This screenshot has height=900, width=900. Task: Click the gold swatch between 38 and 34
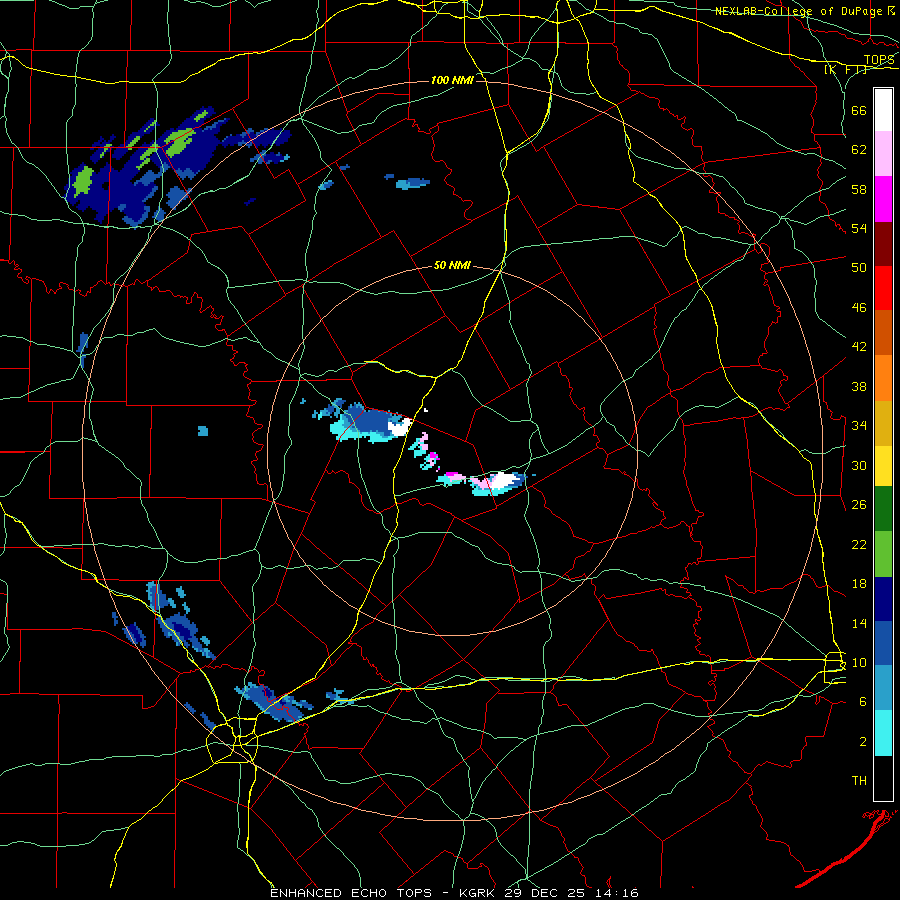click(883, 422)
